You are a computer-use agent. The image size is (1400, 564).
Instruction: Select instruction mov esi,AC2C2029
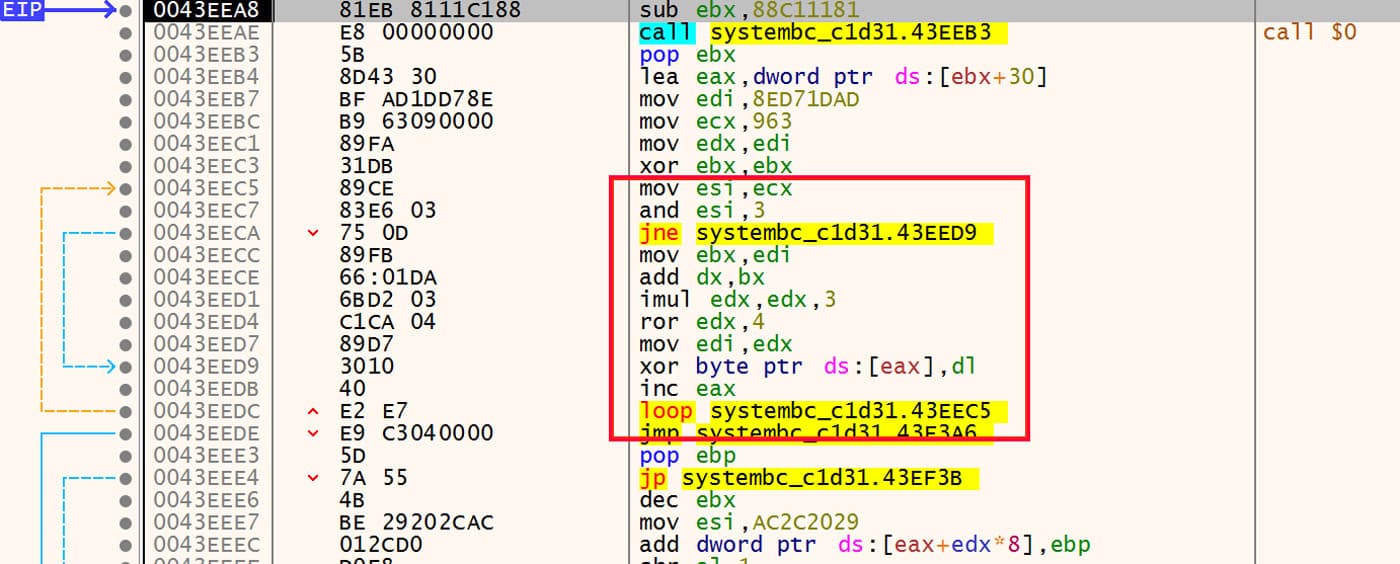[749, 522]
